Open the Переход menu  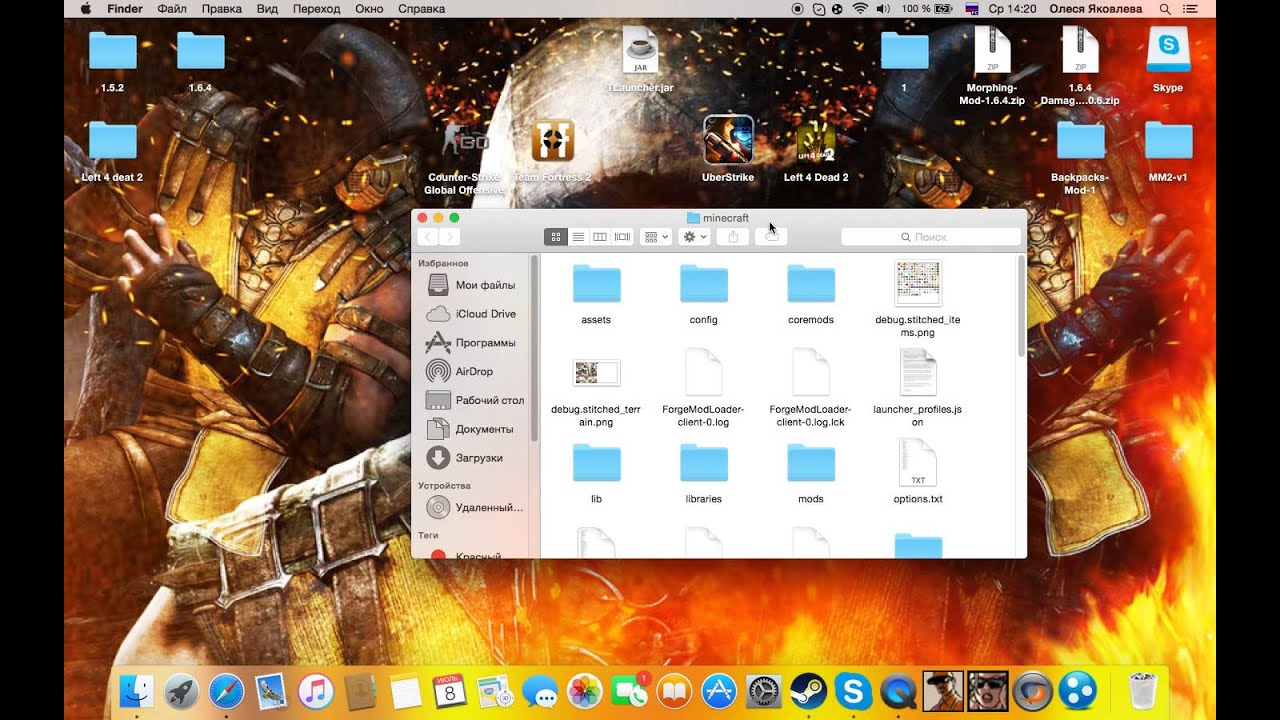[x=316, y=9]
